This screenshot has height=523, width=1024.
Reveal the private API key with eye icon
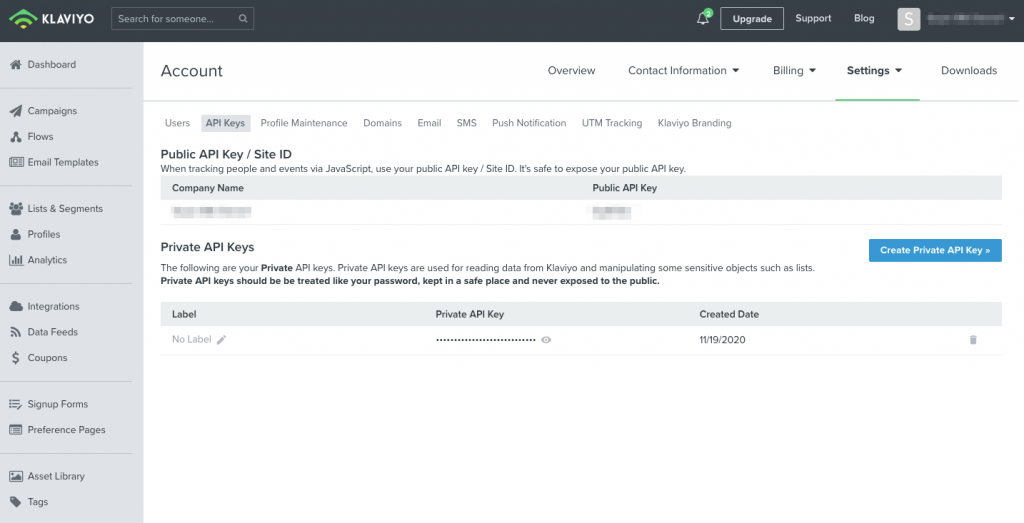(x=546, y=340)
